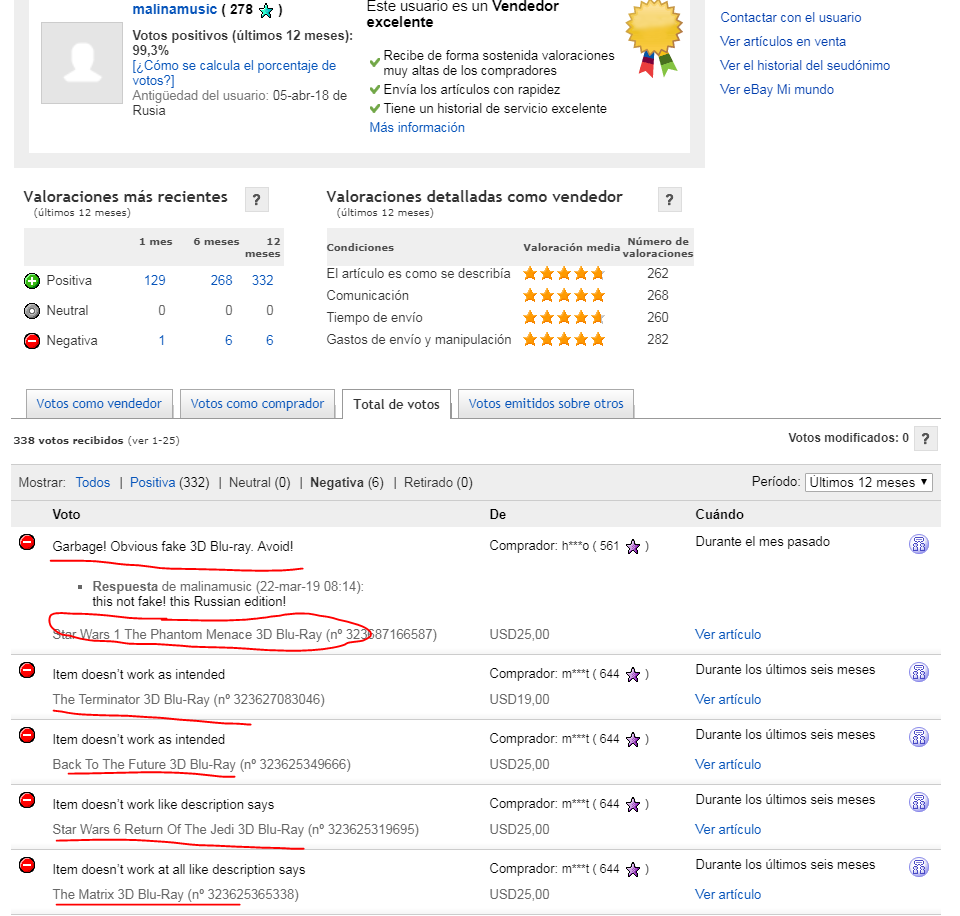
Task: Click Ver artículo for Terminator 3D Blu-Ray
Action: coord(728,699)
